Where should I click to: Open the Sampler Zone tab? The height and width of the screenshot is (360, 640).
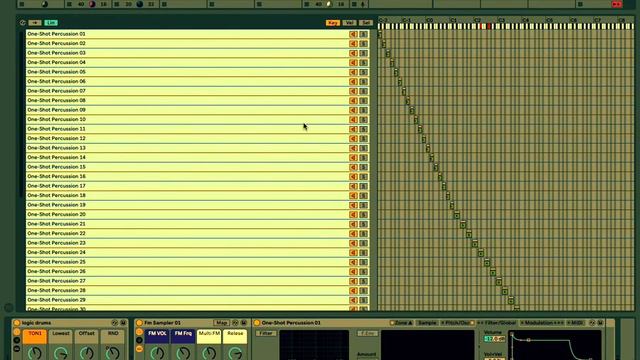(x=402, y=323)
